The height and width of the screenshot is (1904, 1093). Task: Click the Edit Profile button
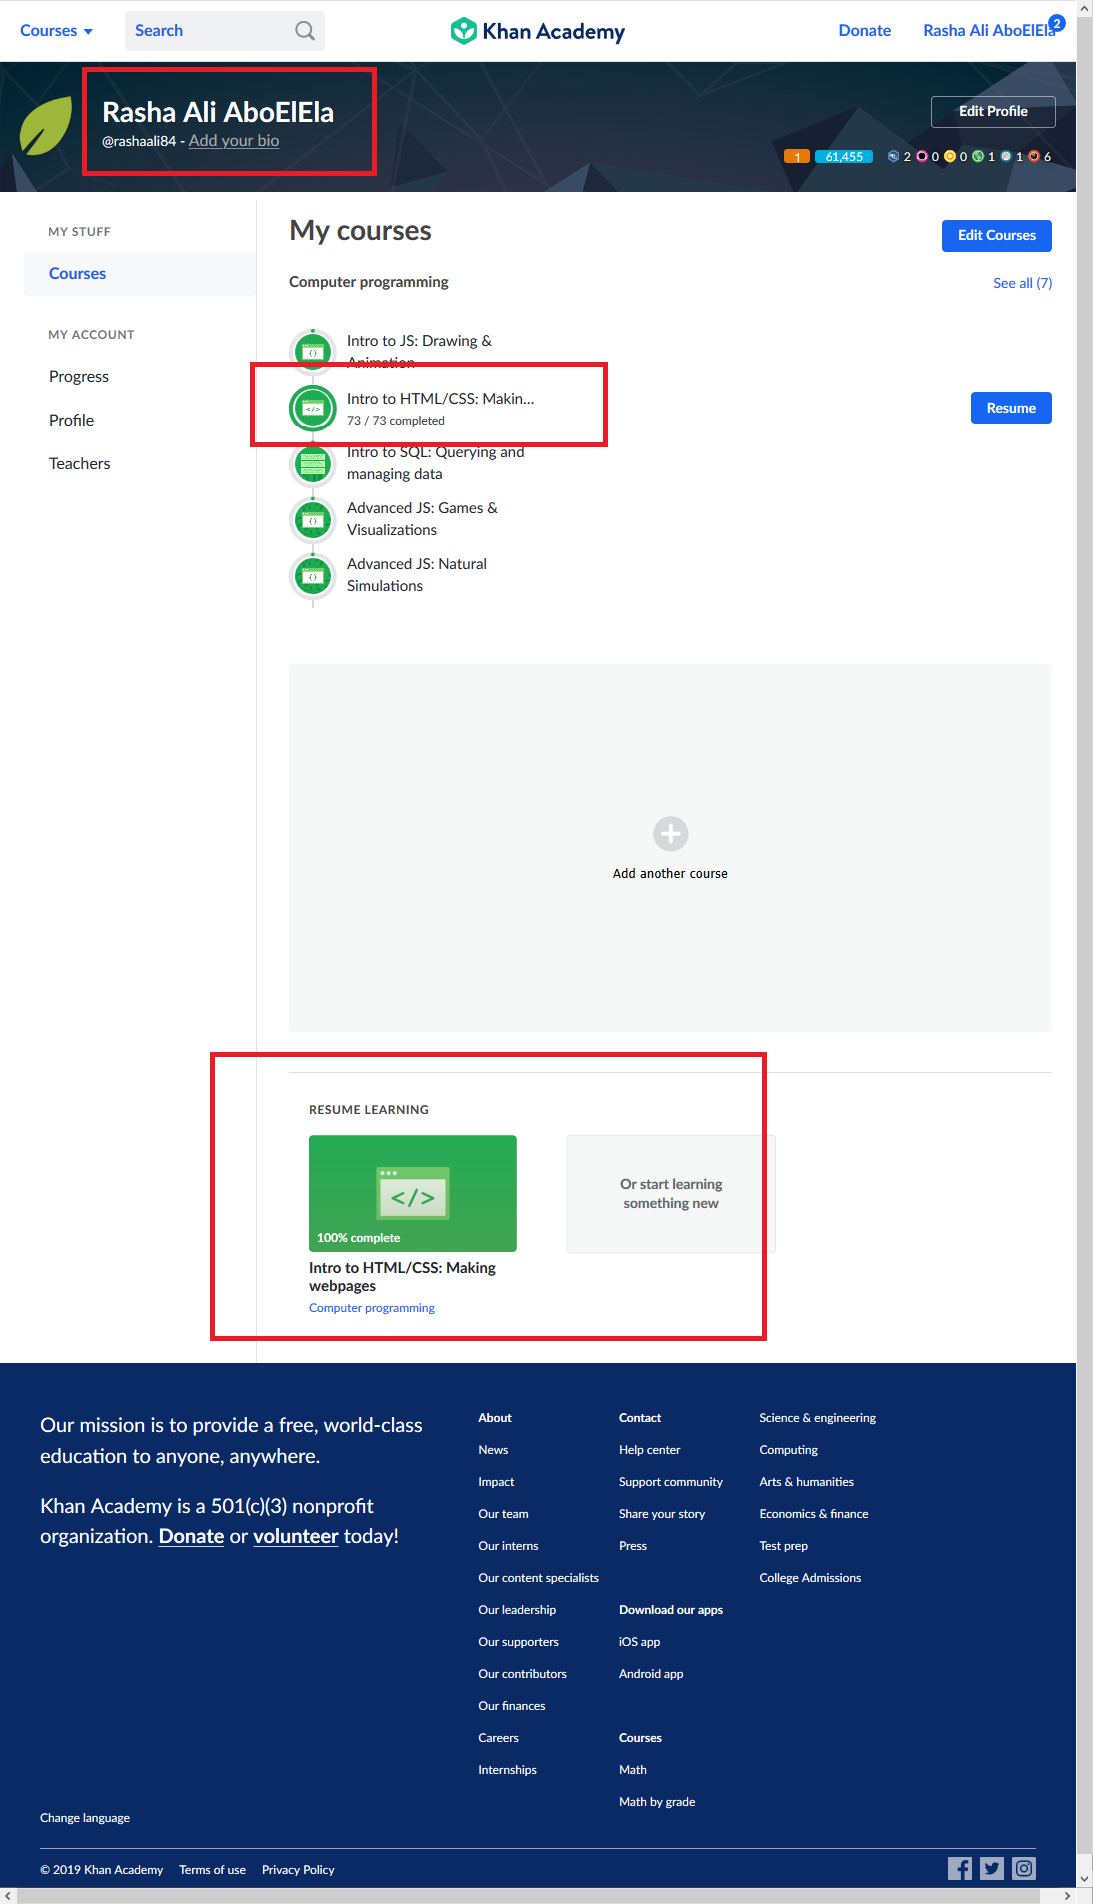pos(993,112)
